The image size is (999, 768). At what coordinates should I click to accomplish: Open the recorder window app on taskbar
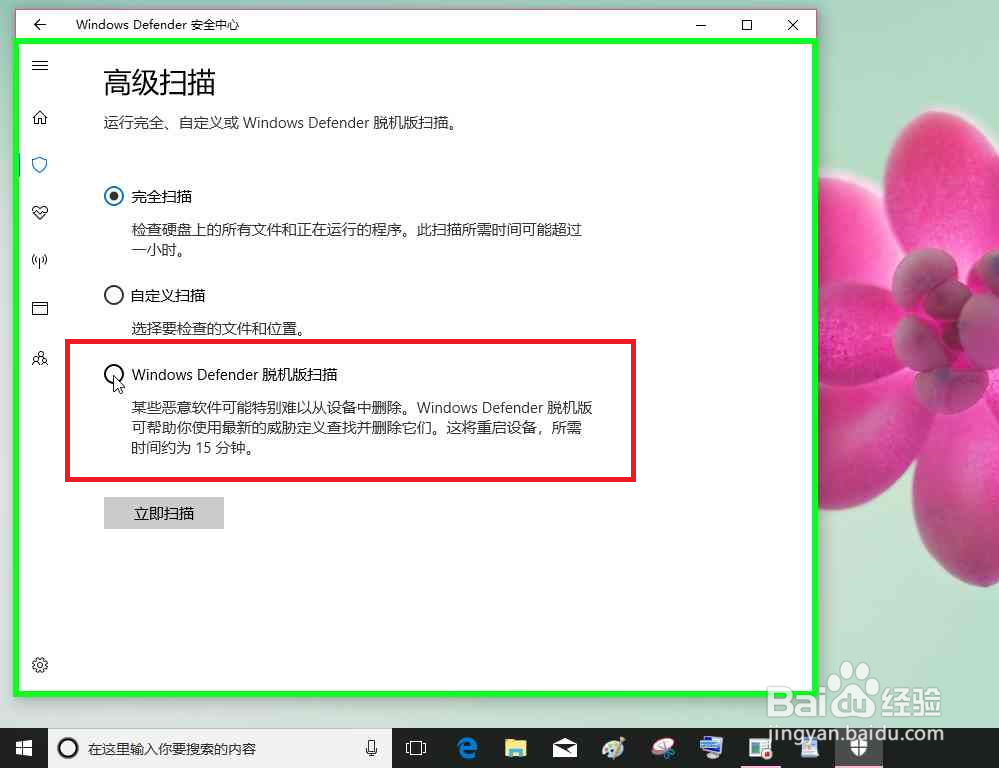click(760, 748)
